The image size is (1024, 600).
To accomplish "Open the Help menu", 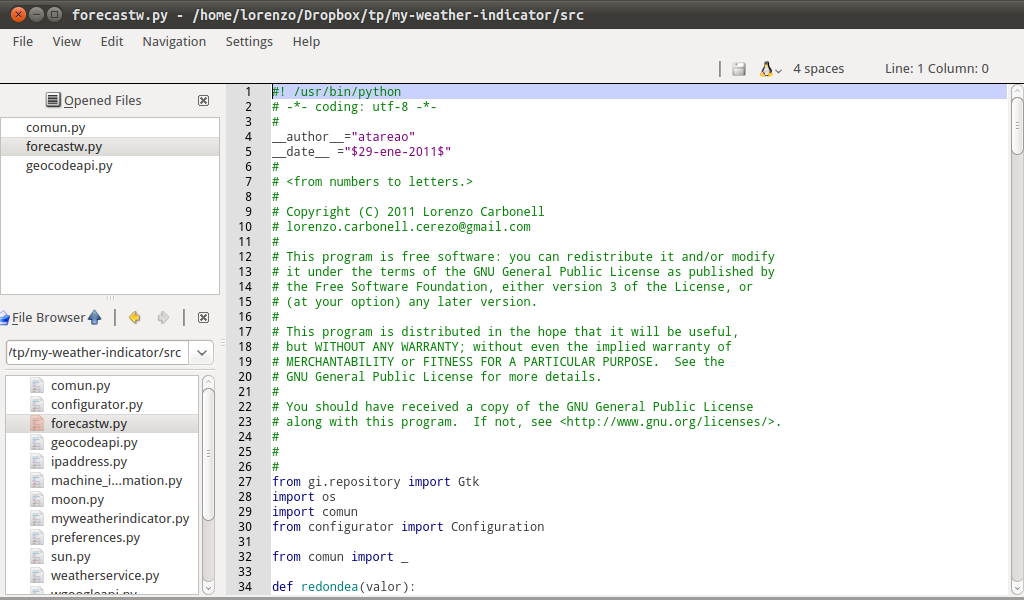I will point(306,42).
